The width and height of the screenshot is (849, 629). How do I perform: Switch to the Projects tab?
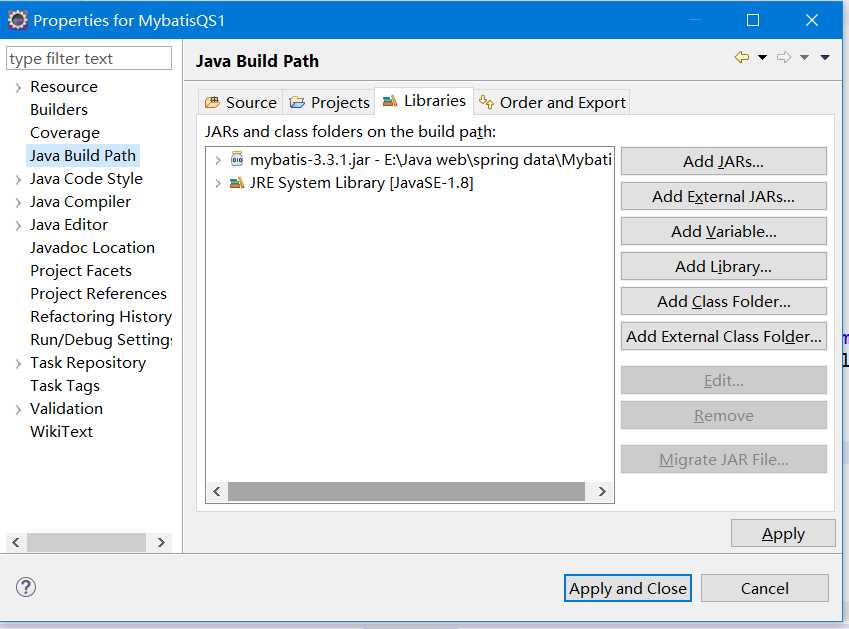coord(329,102)
